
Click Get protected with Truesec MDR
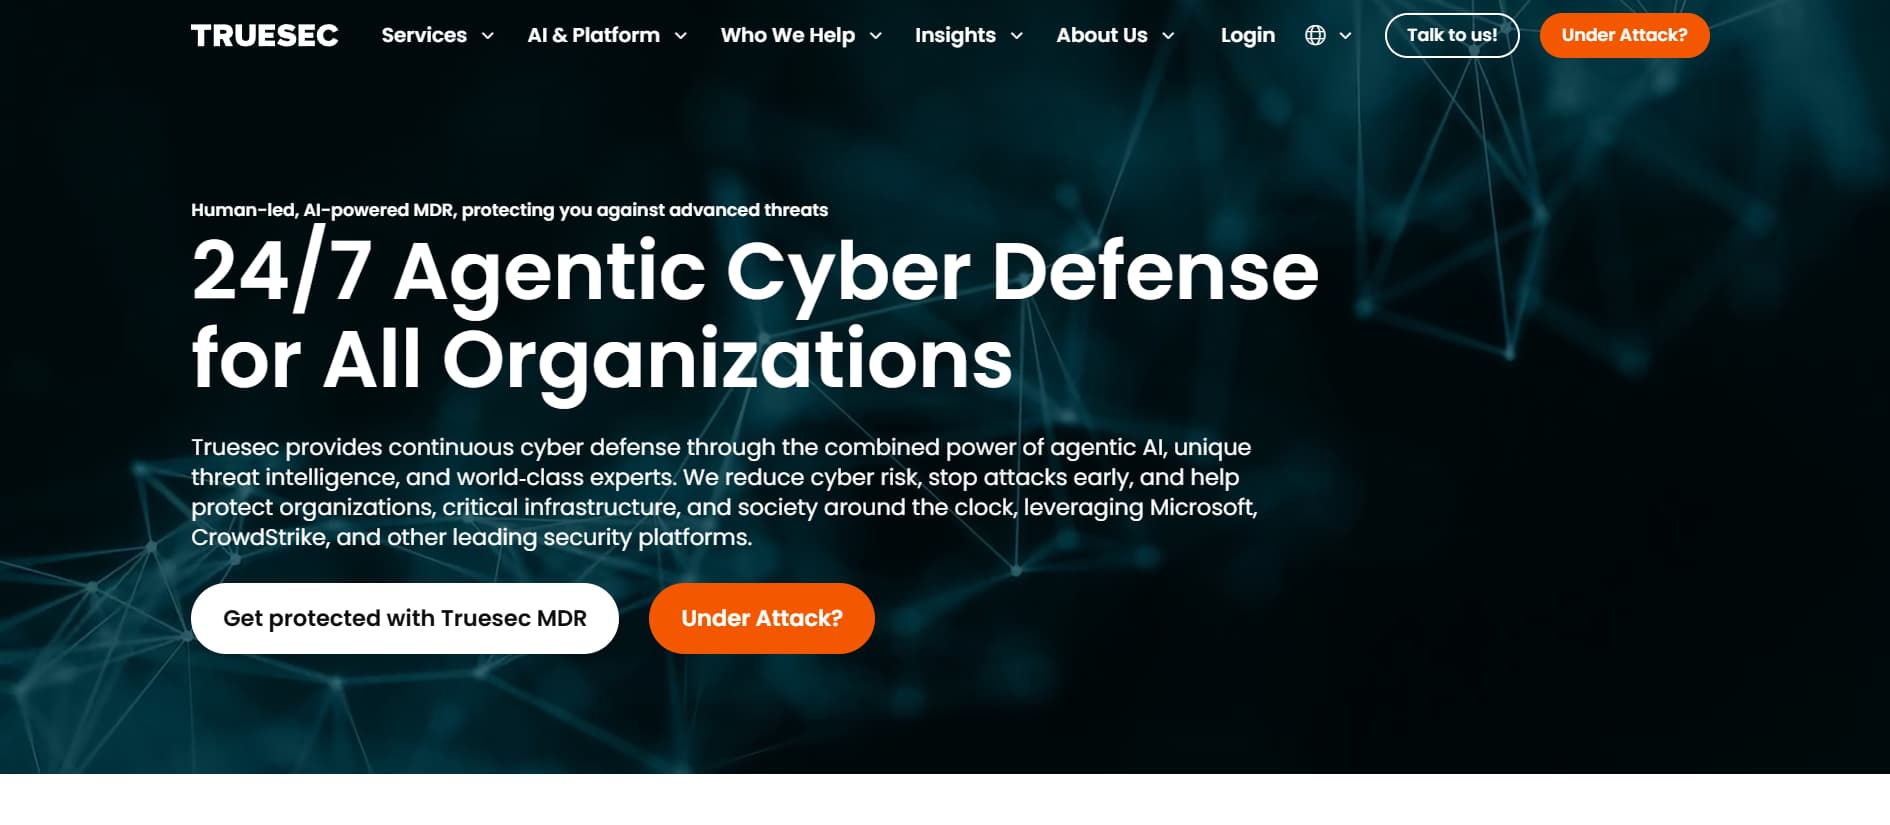tap(405, 618)
